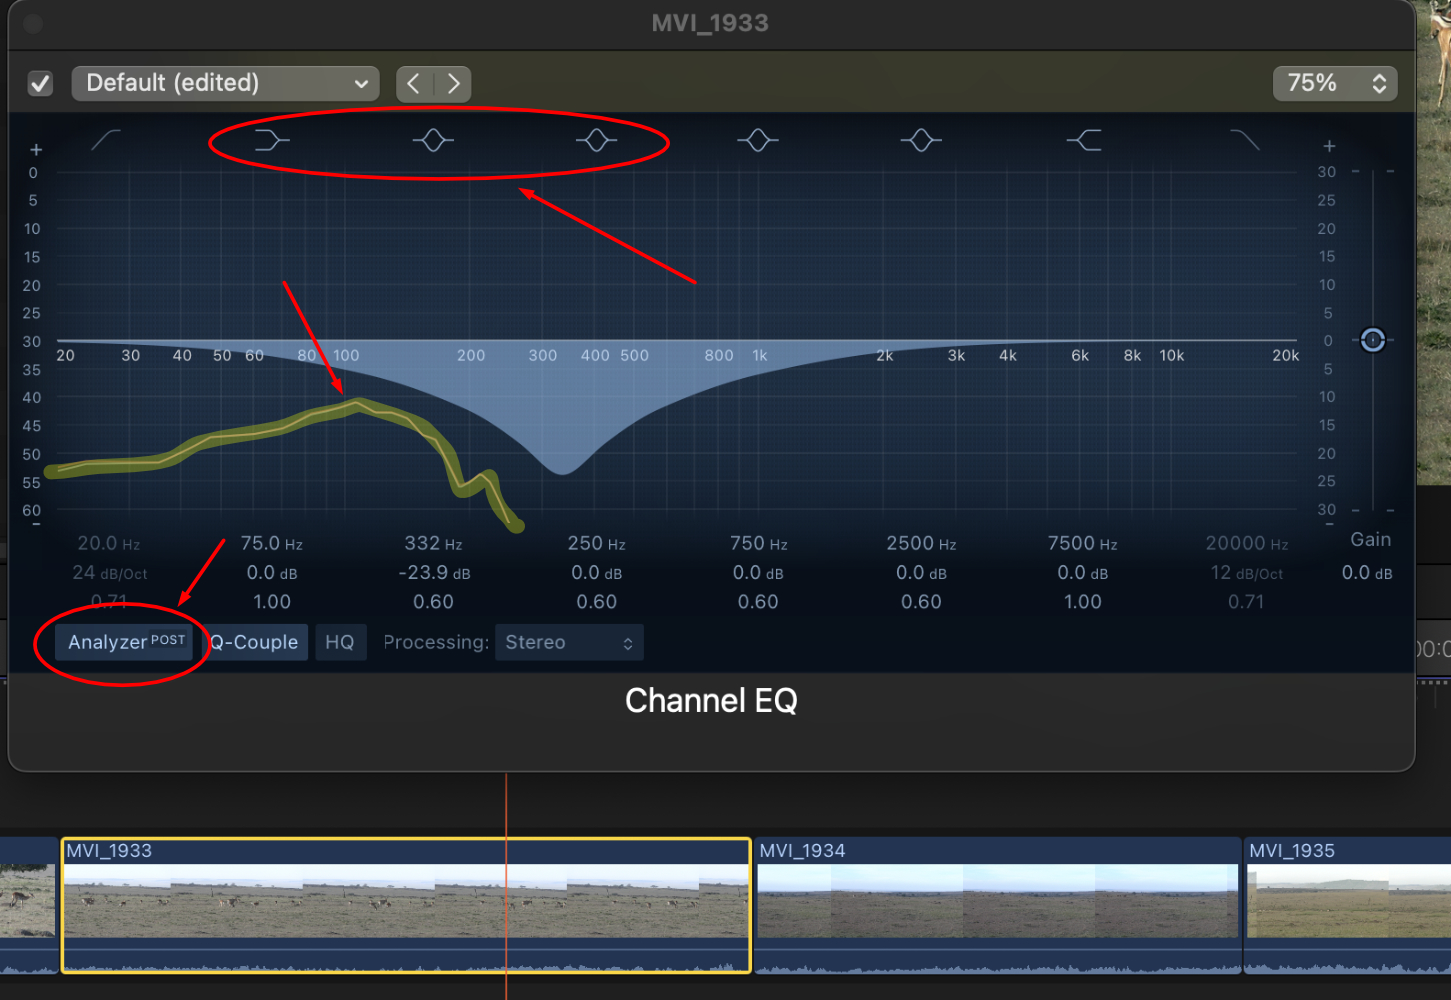This screenshot has width=1451, height=1000.
Task: Uncheck the effect enable checkbox
Action: point(40,83)
